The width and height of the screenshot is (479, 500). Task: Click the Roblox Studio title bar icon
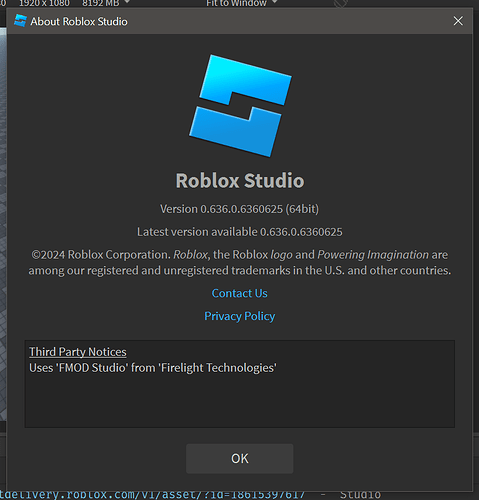click(20, 21)
